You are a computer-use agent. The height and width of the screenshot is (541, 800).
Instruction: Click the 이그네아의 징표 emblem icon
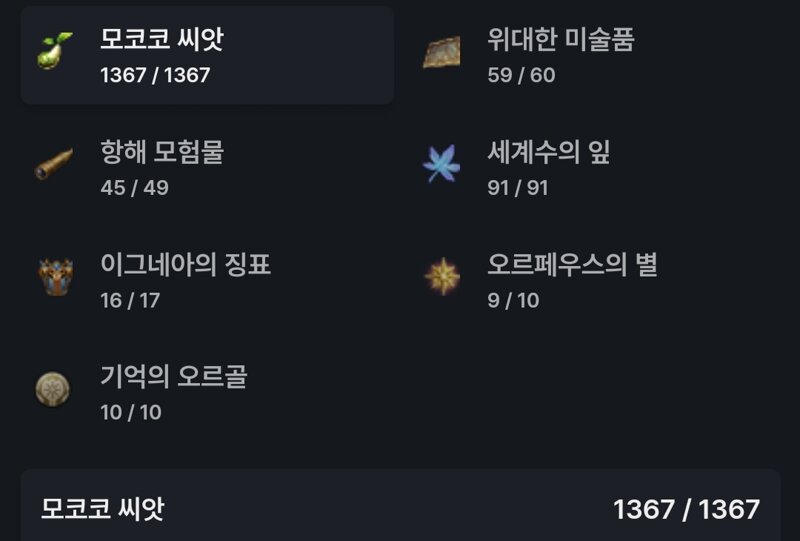click(x=55, y=277)
